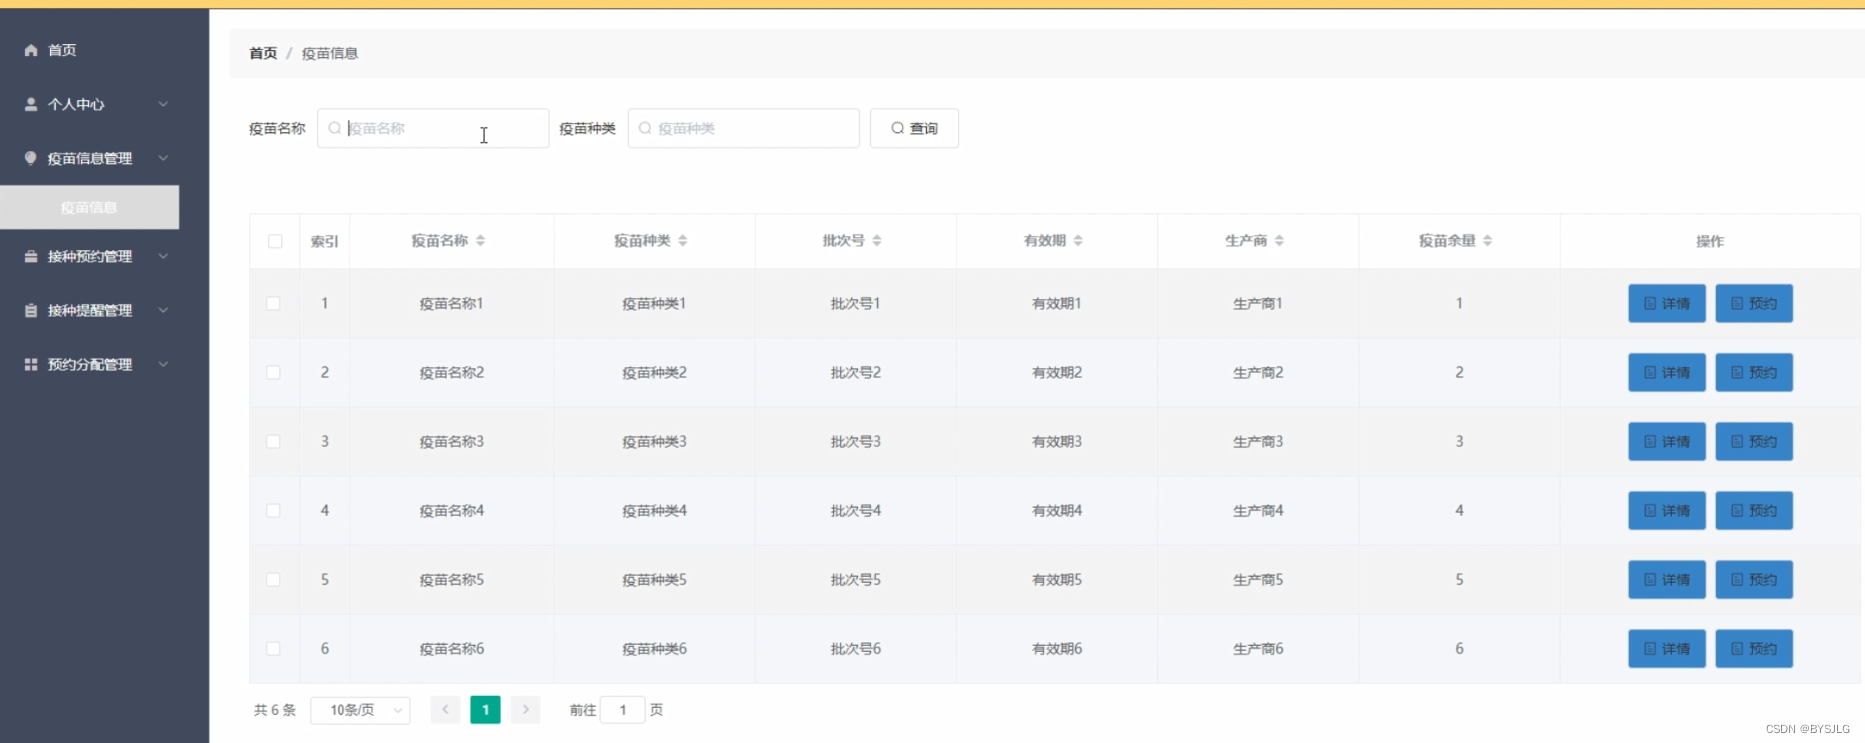
Task: Expand the 个人中心 menu chevron
Action: tap(163, 104)
